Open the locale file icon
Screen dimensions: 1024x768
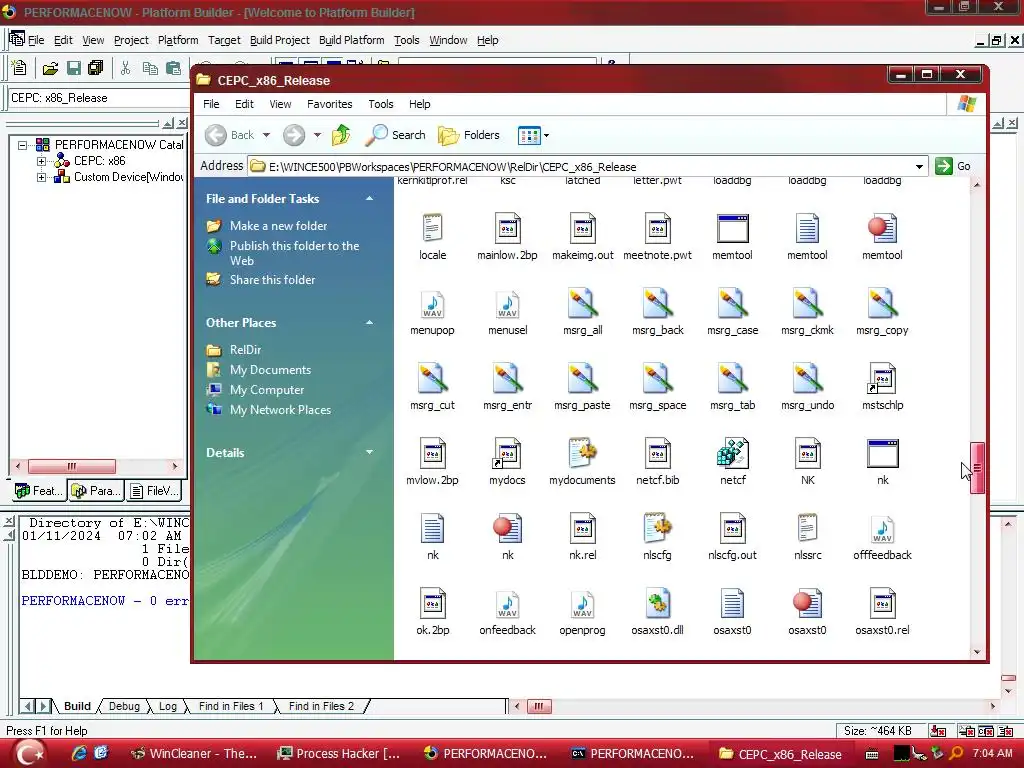point(432,228)
